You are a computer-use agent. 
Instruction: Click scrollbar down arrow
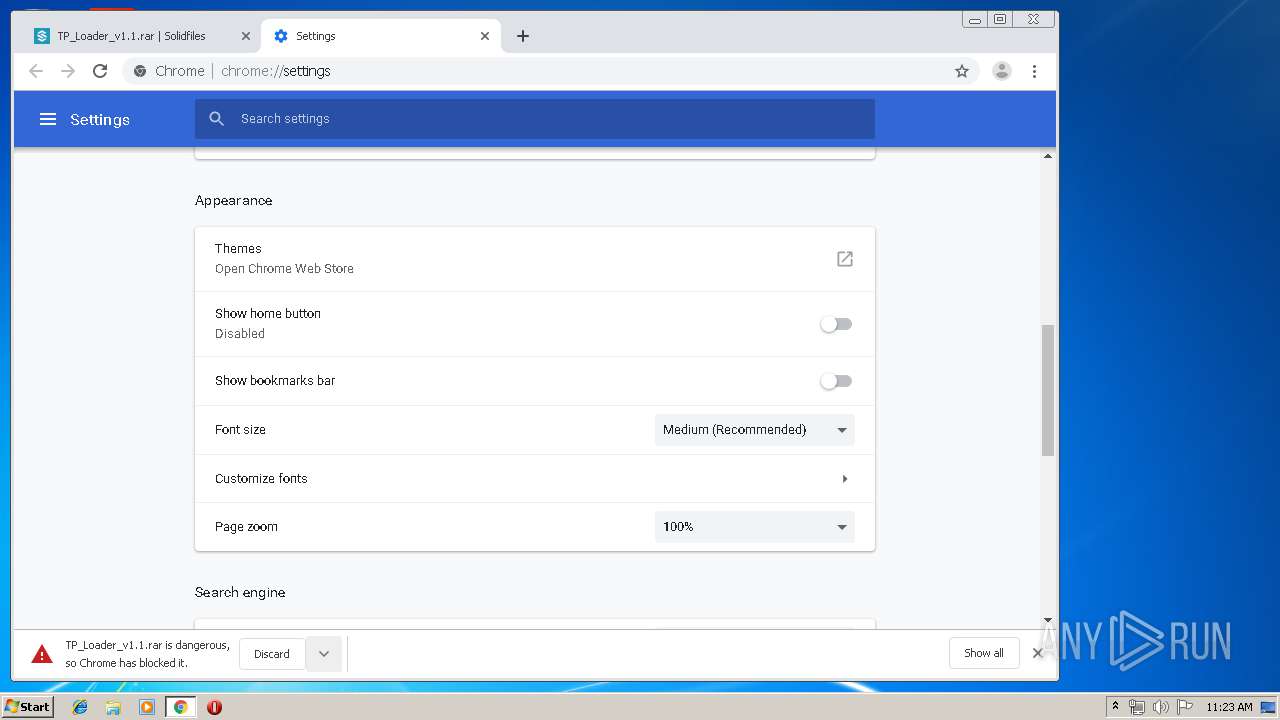pyautogui.click(x=1048, y=620)
